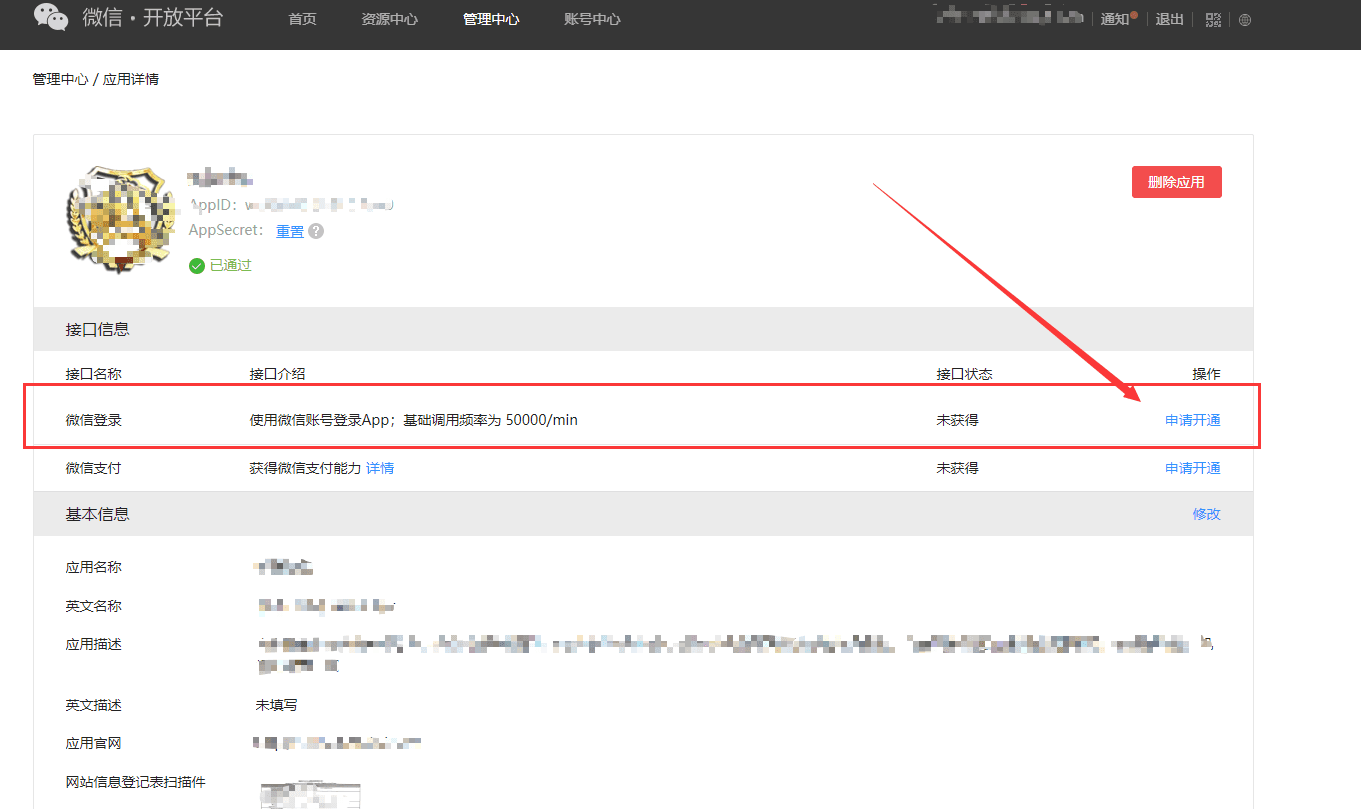
Task: Click 未获得 status in 微信登录 row
Action: pos(958,420)
